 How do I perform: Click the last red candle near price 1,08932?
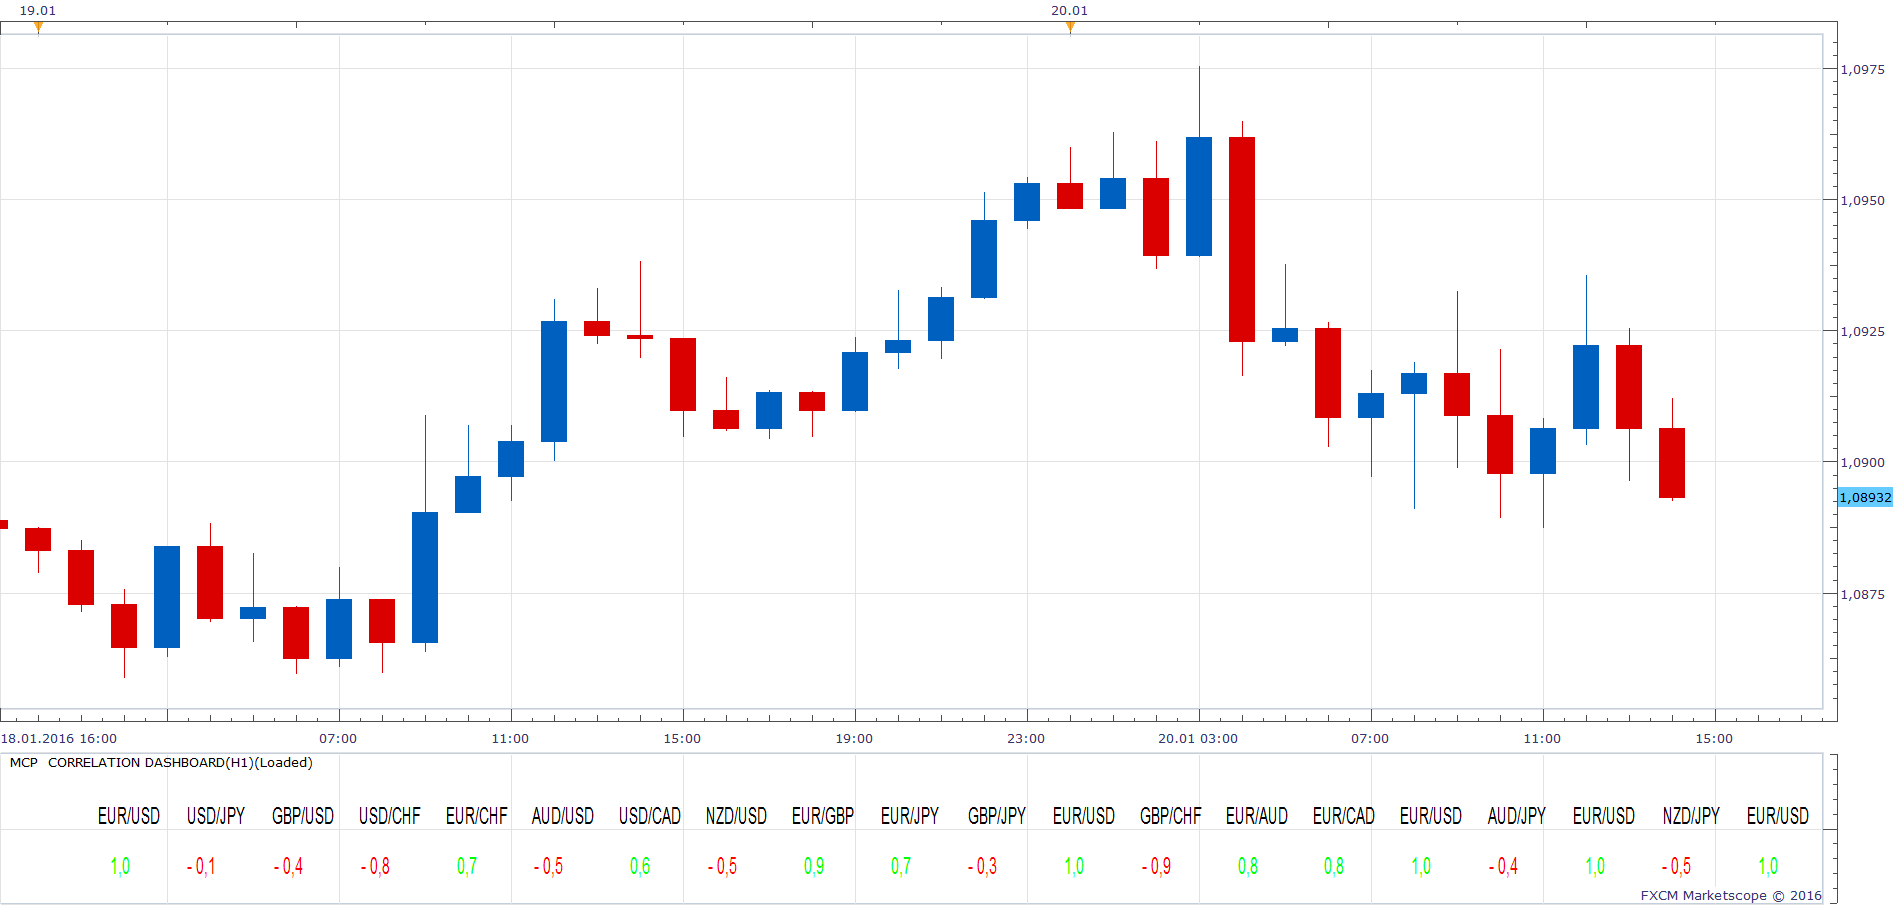1672,463
